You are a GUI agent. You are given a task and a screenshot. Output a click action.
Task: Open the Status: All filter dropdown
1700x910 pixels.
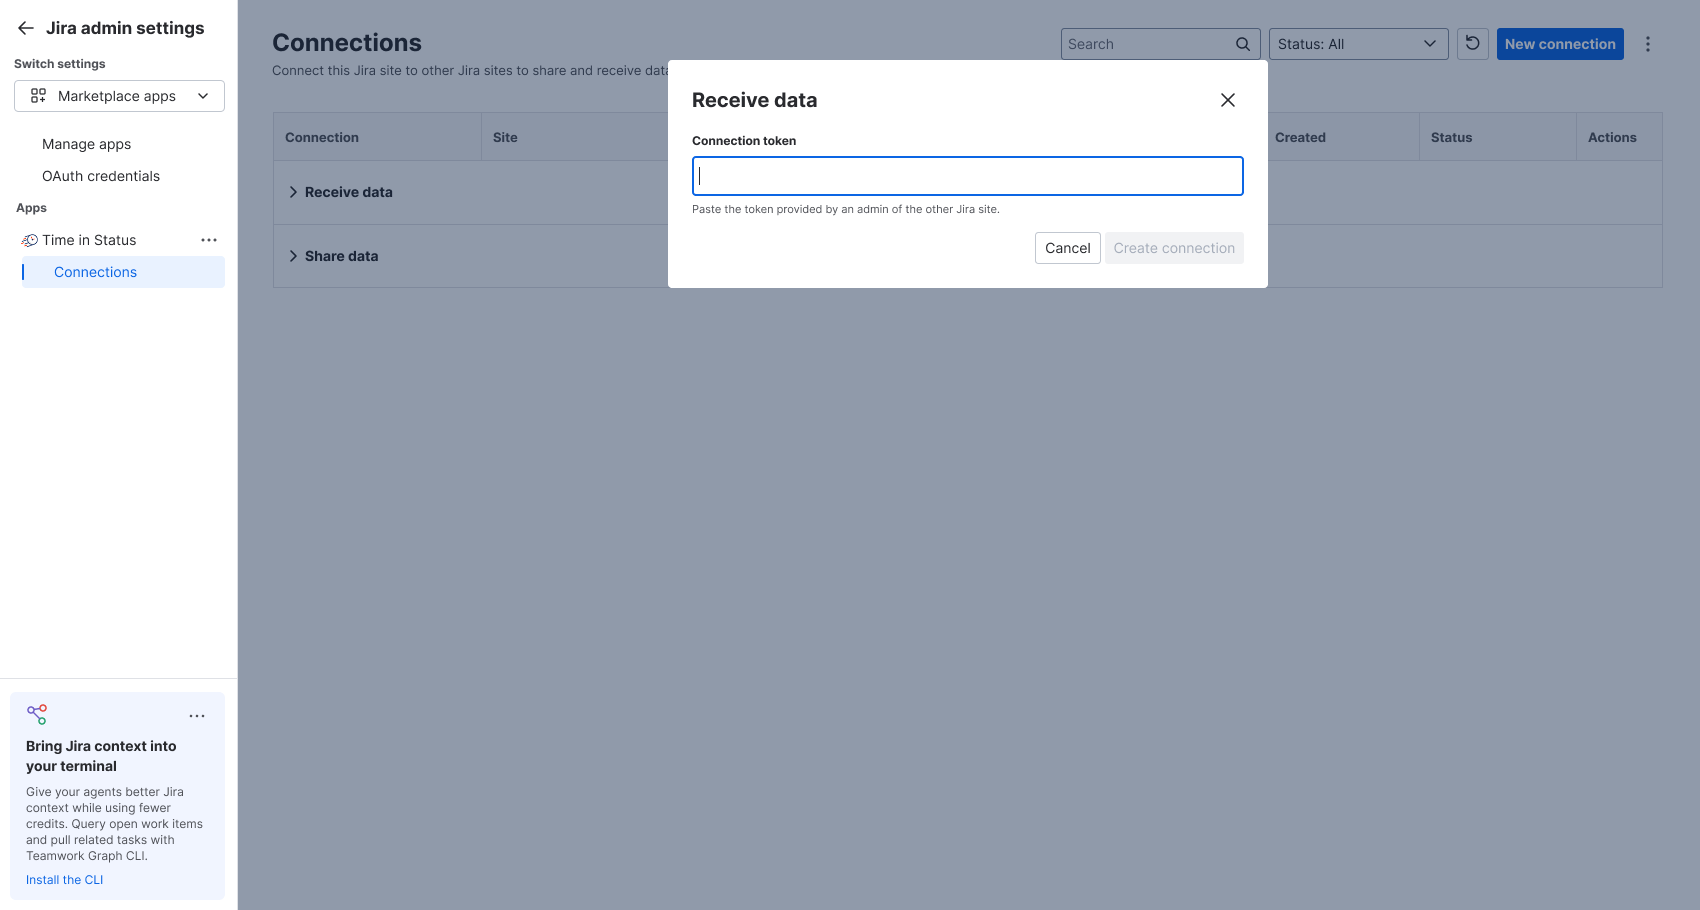tap(1358, 44)
